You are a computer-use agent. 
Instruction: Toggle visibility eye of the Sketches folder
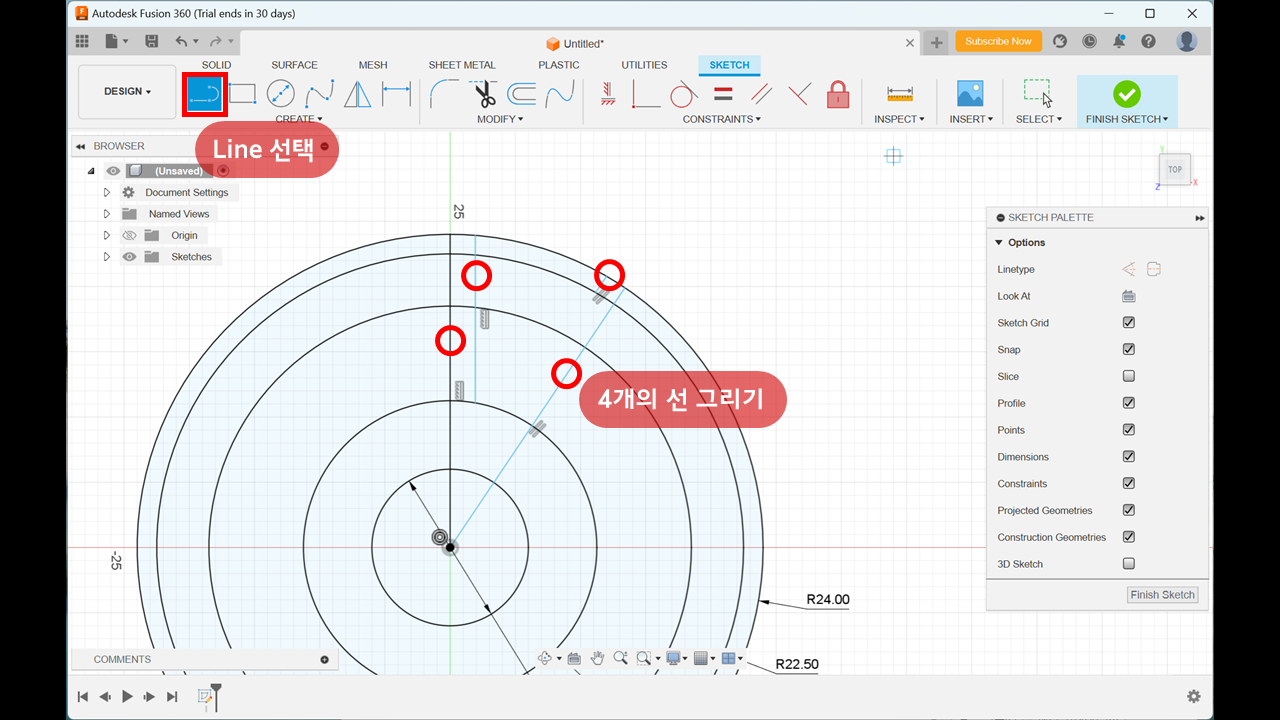(129, 257)
